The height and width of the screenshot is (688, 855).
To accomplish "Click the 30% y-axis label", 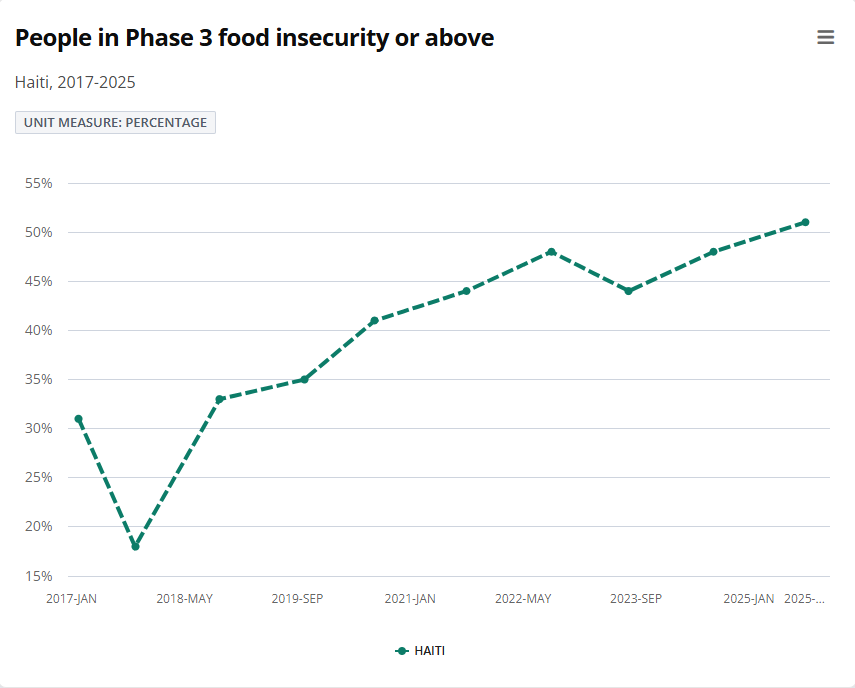I will click(x=38, y=429).
